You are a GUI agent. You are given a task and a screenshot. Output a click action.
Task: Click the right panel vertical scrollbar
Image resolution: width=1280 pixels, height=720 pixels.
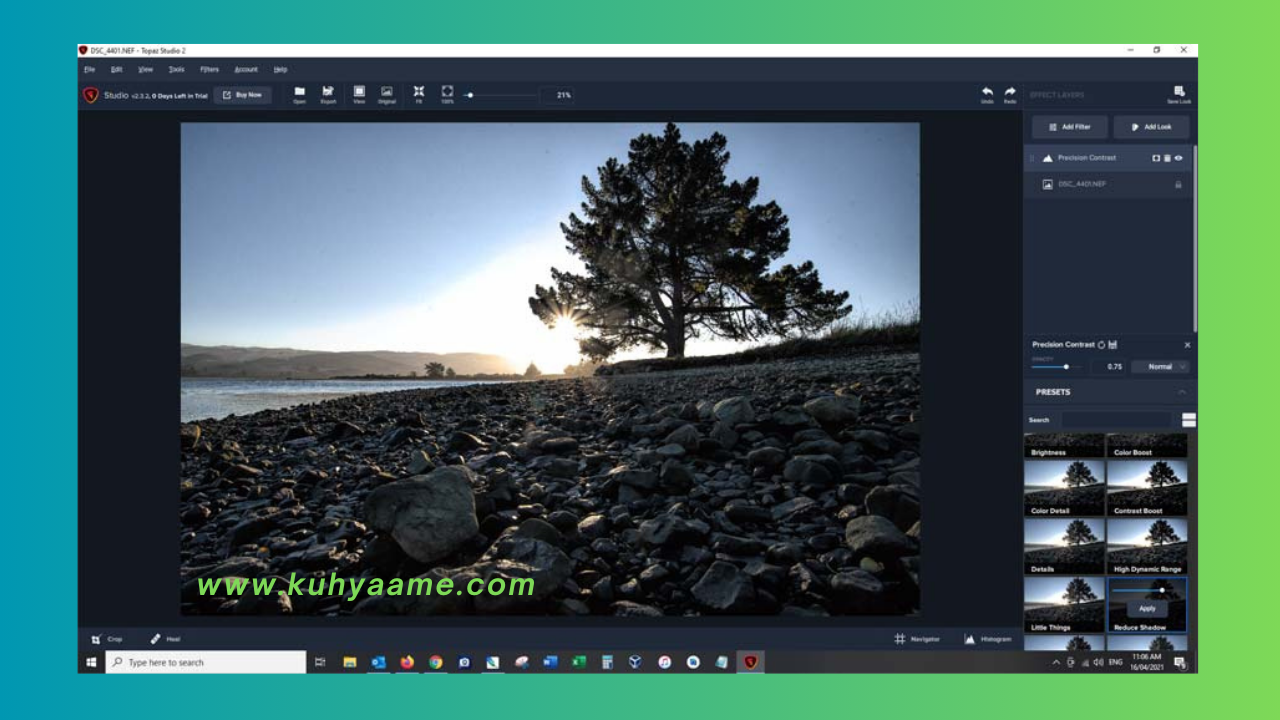pos(1195,240)
